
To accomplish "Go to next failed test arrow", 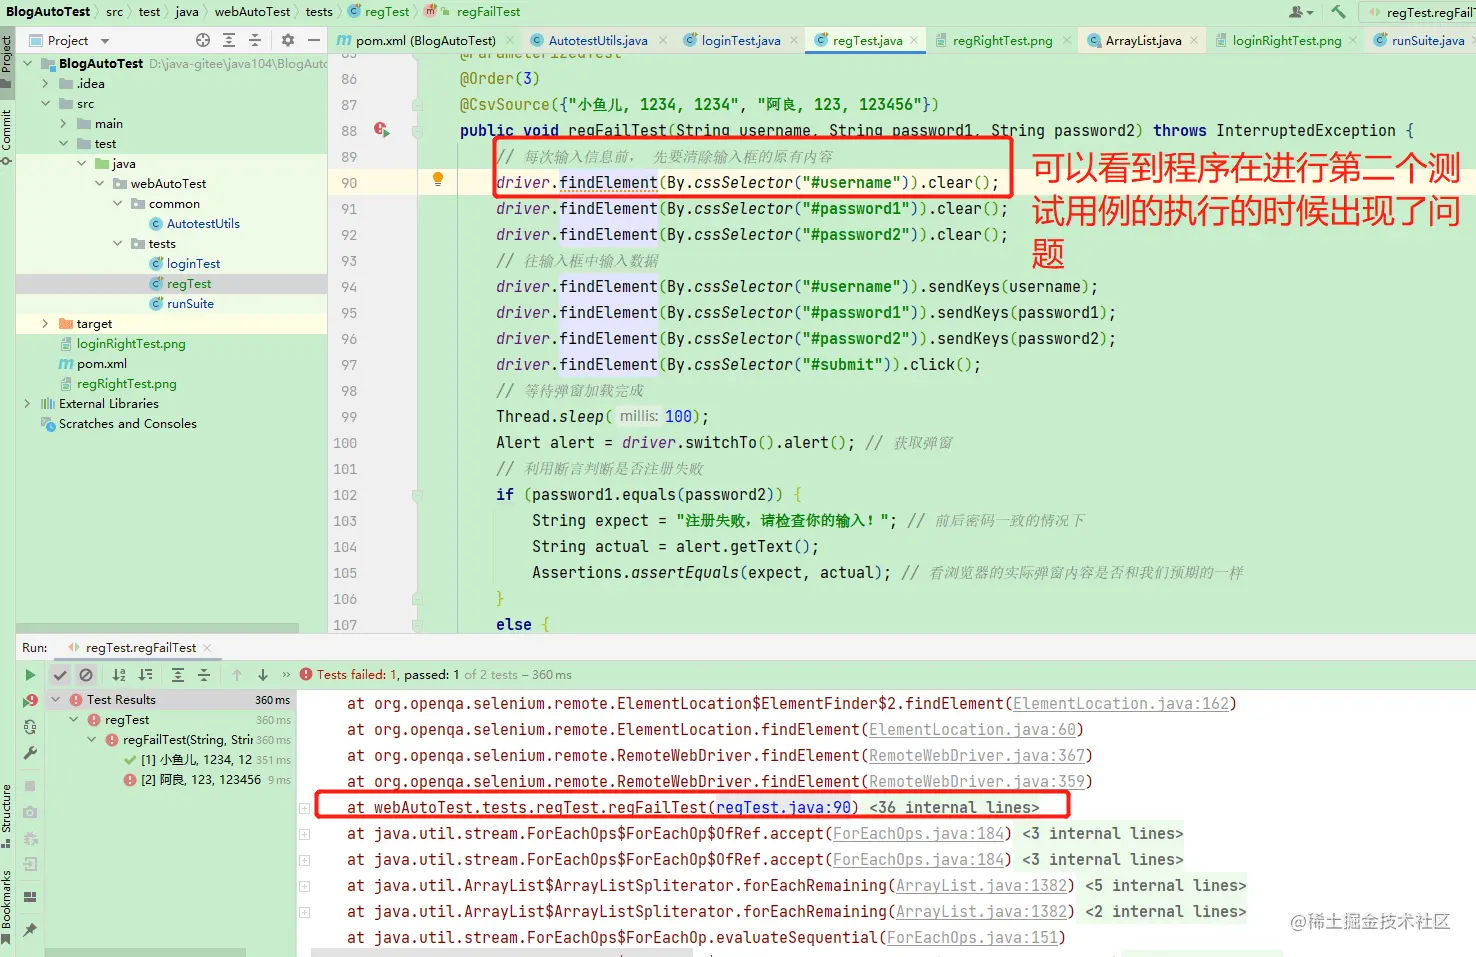I will point(263,675).
